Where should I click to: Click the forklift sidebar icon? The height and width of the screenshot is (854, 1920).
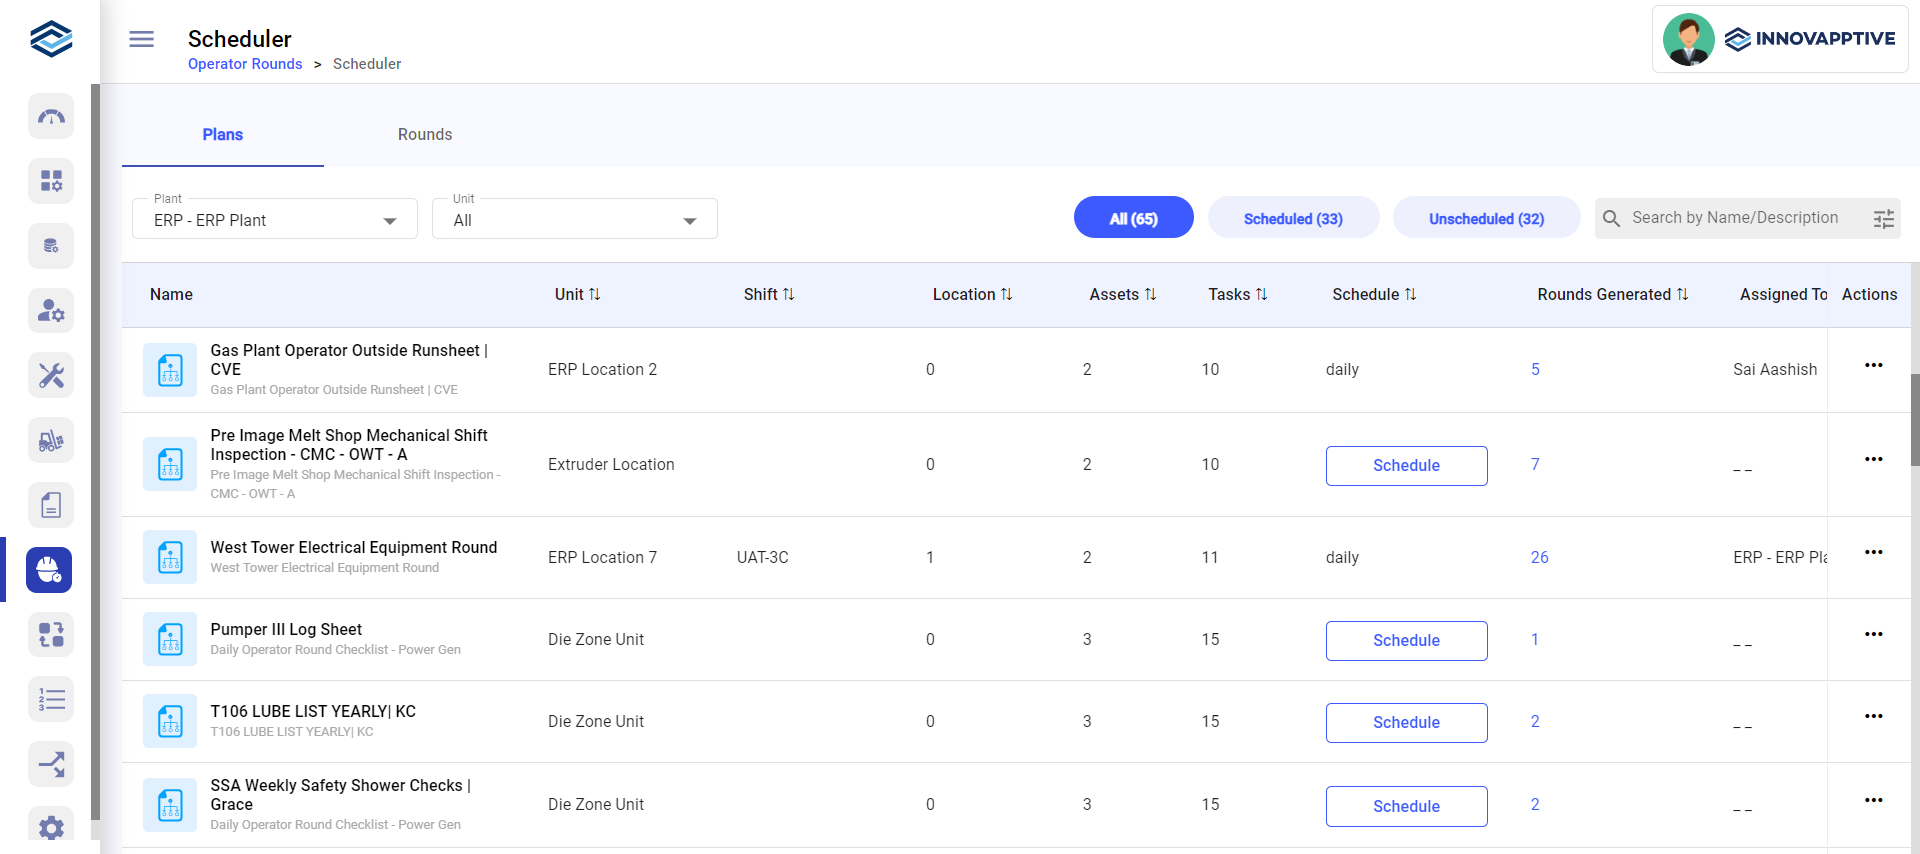point(51,441)
